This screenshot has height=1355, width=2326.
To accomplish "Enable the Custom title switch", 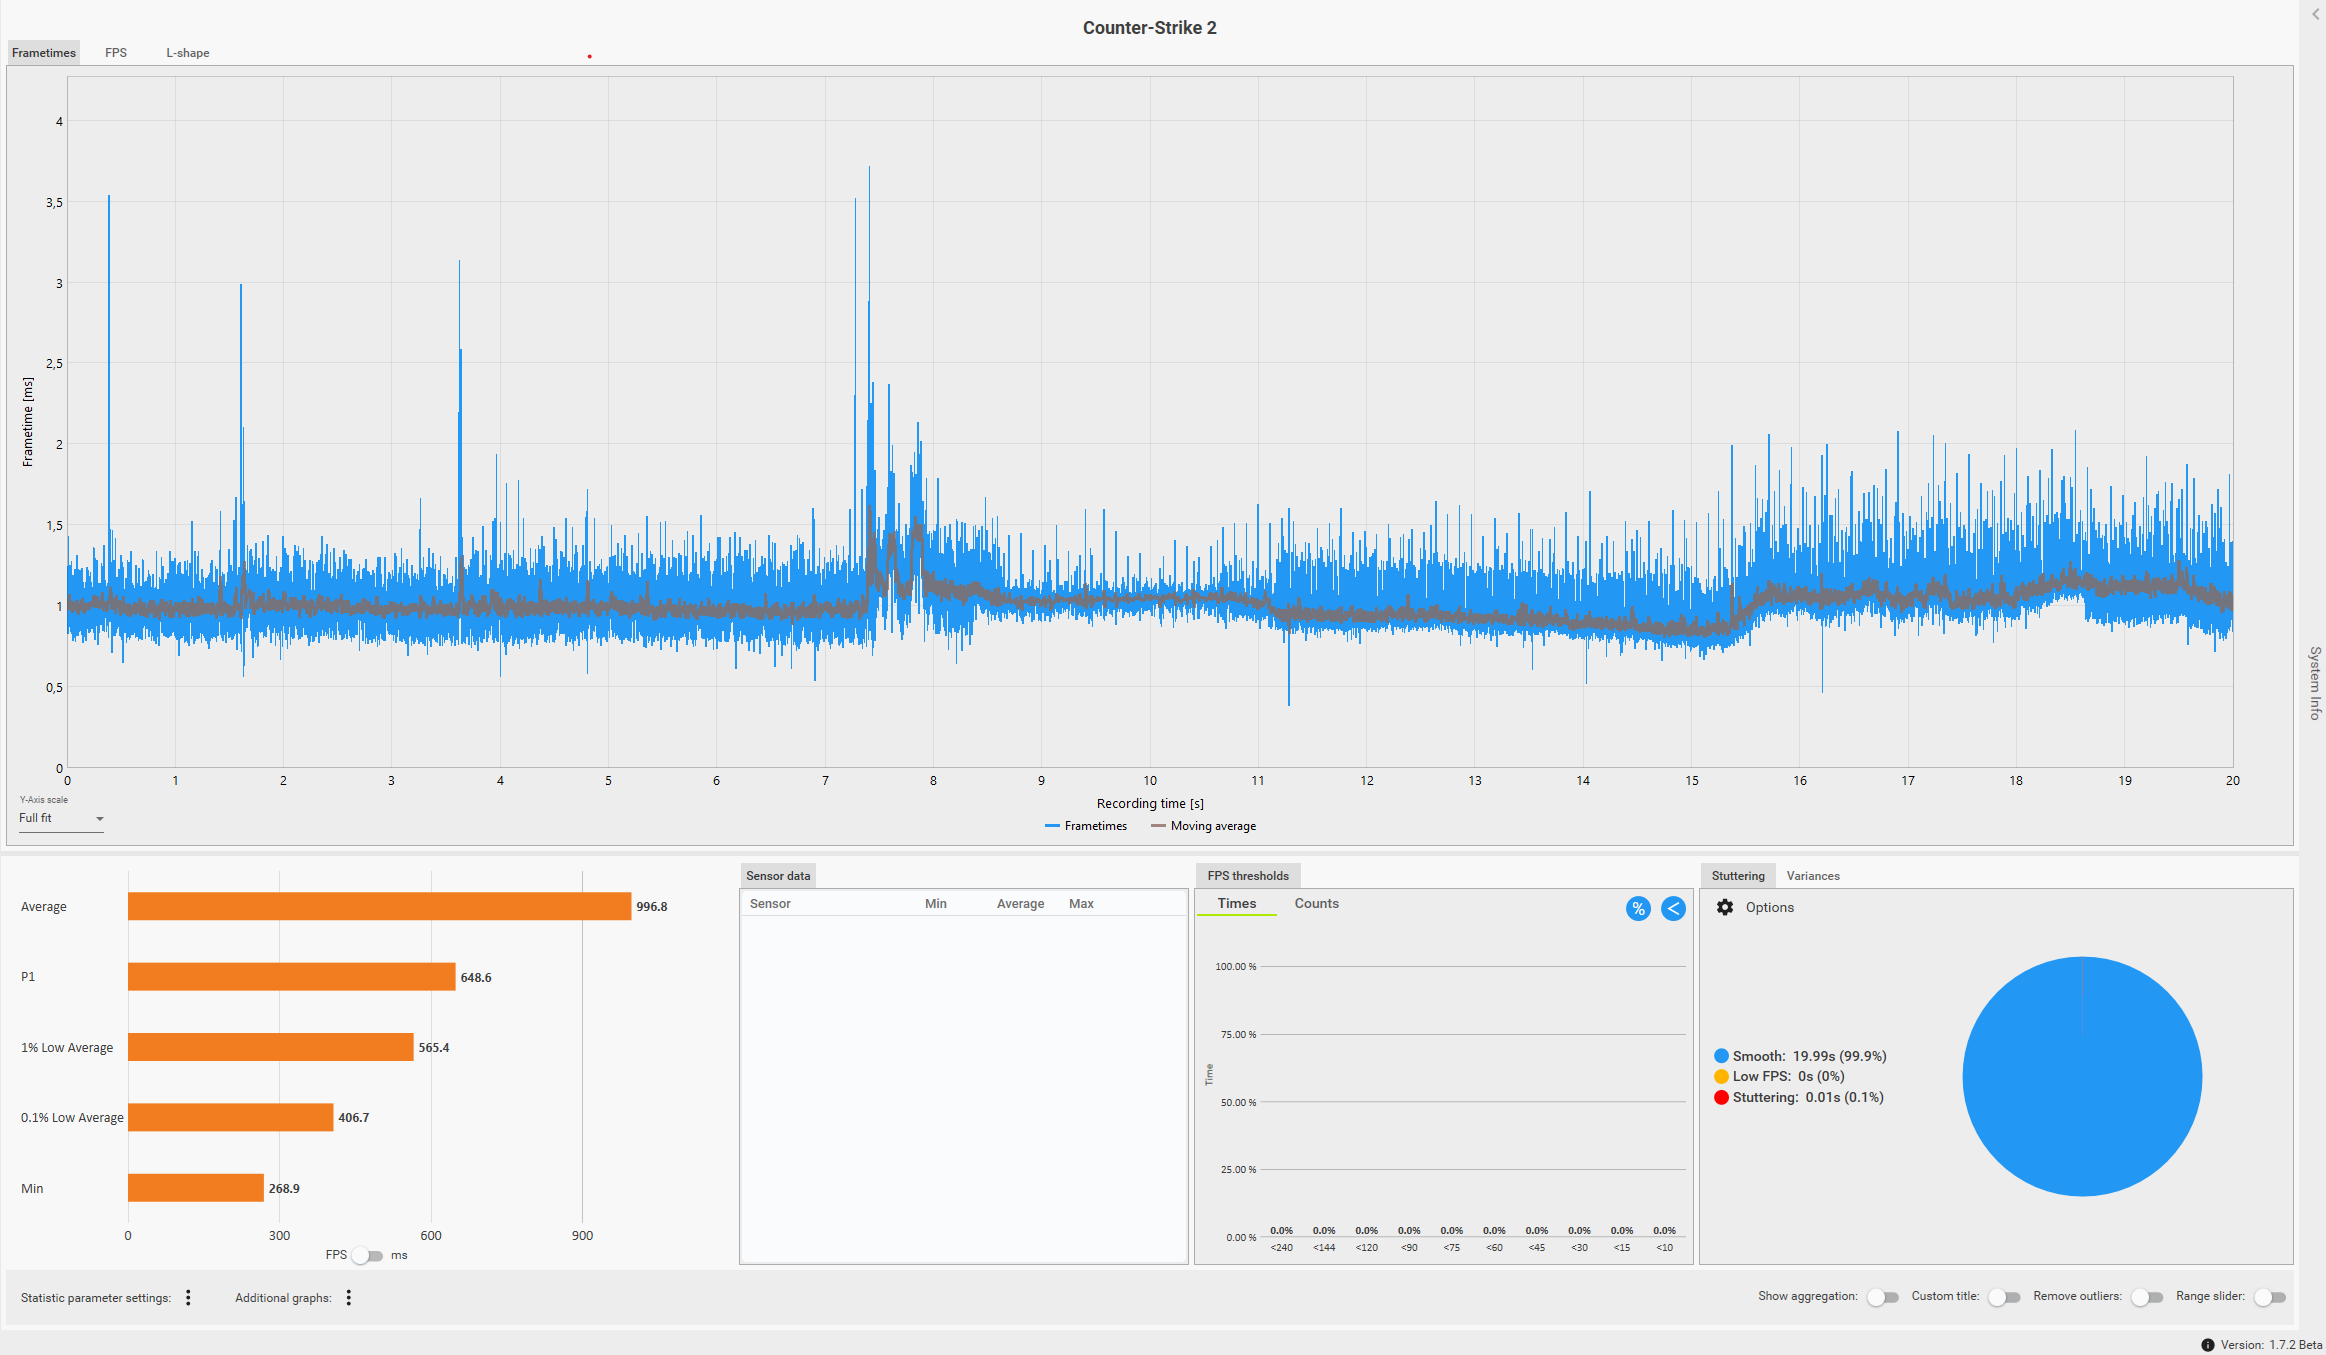I will click(x=2004, y=1297).
